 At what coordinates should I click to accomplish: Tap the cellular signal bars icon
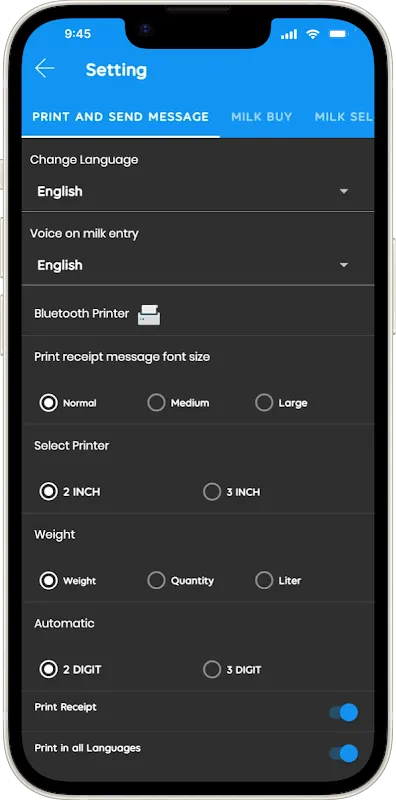[x=289, y=34]
